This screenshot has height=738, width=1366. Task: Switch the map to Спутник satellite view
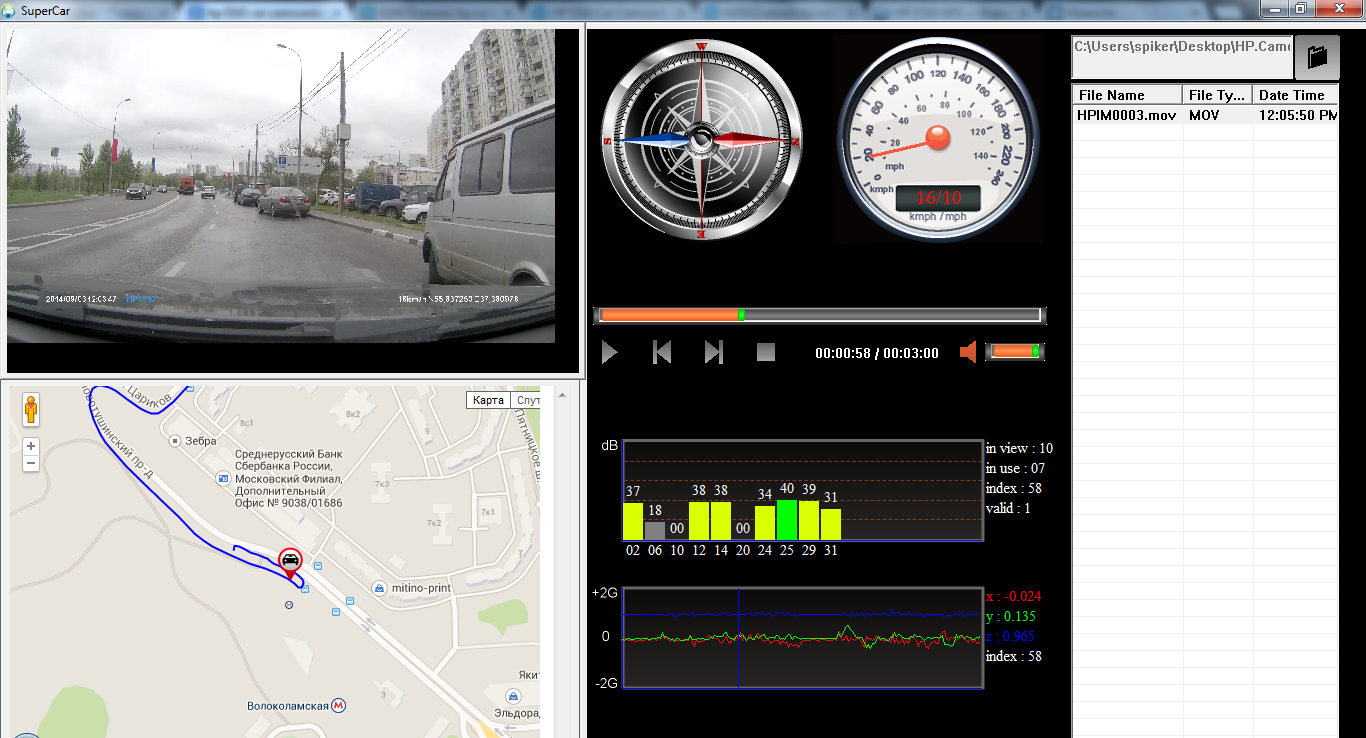pos(527,400)
